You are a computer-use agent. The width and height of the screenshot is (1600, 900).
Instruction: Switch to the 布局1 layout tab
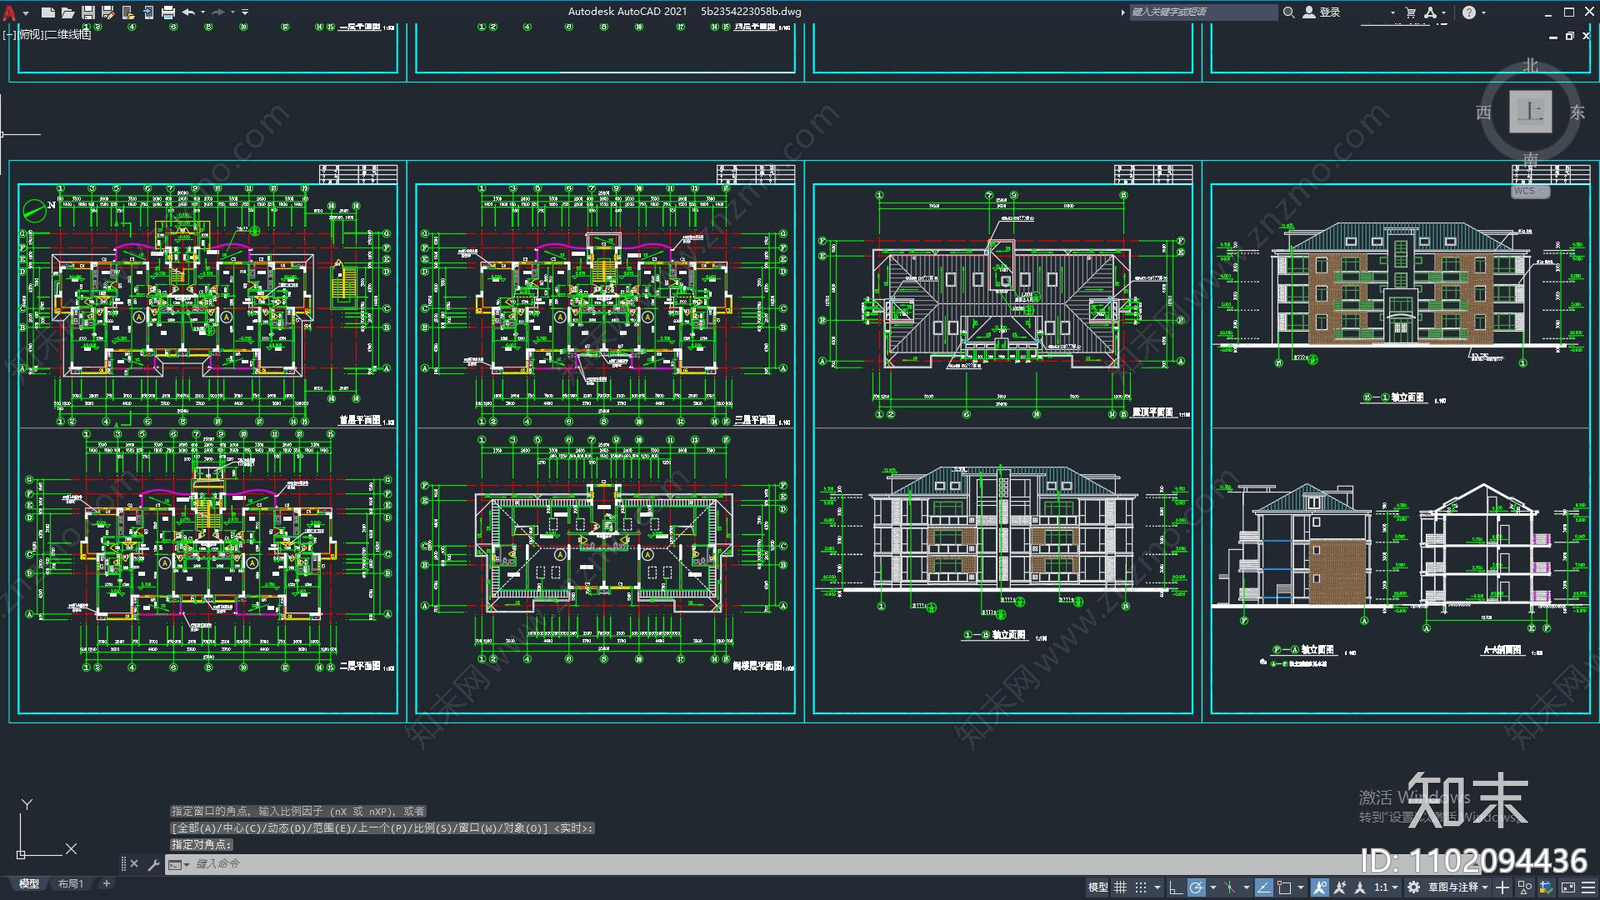70,884
